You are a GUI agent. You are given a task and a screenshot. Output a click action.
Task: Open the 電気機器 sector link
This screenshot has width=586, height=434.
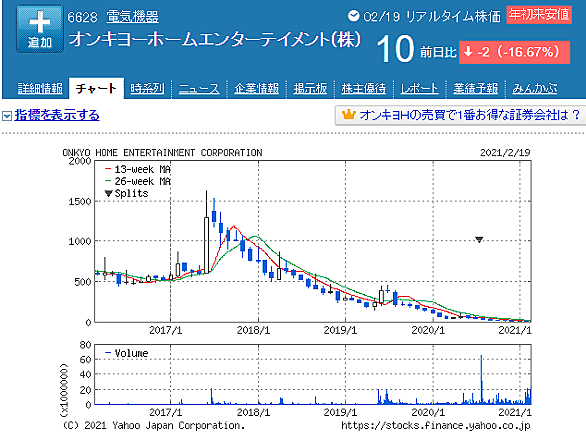coord(132,17)
